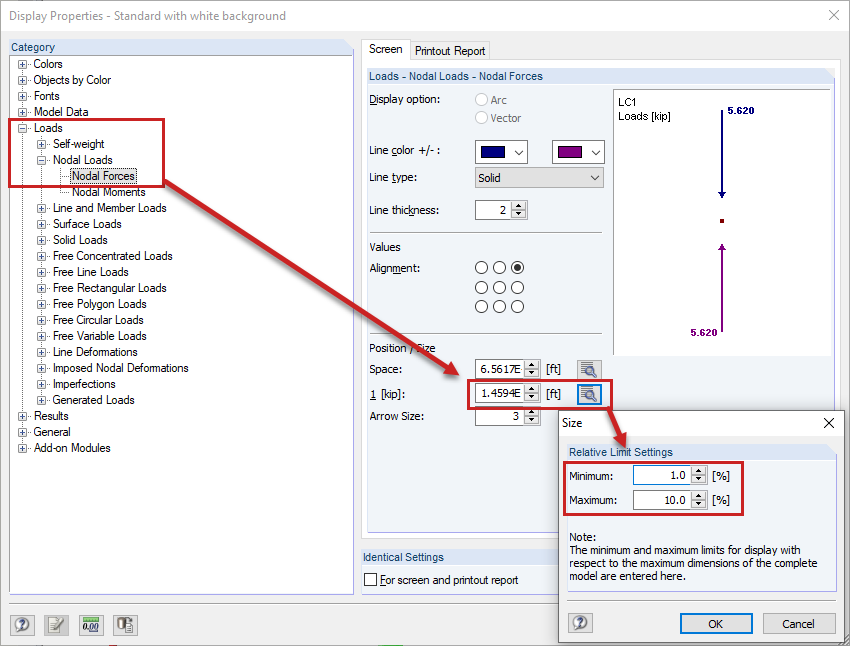This screenshot has height=646, width=850.
Task: Click the help icon in the Size dialog
Action: coord(580,623)
